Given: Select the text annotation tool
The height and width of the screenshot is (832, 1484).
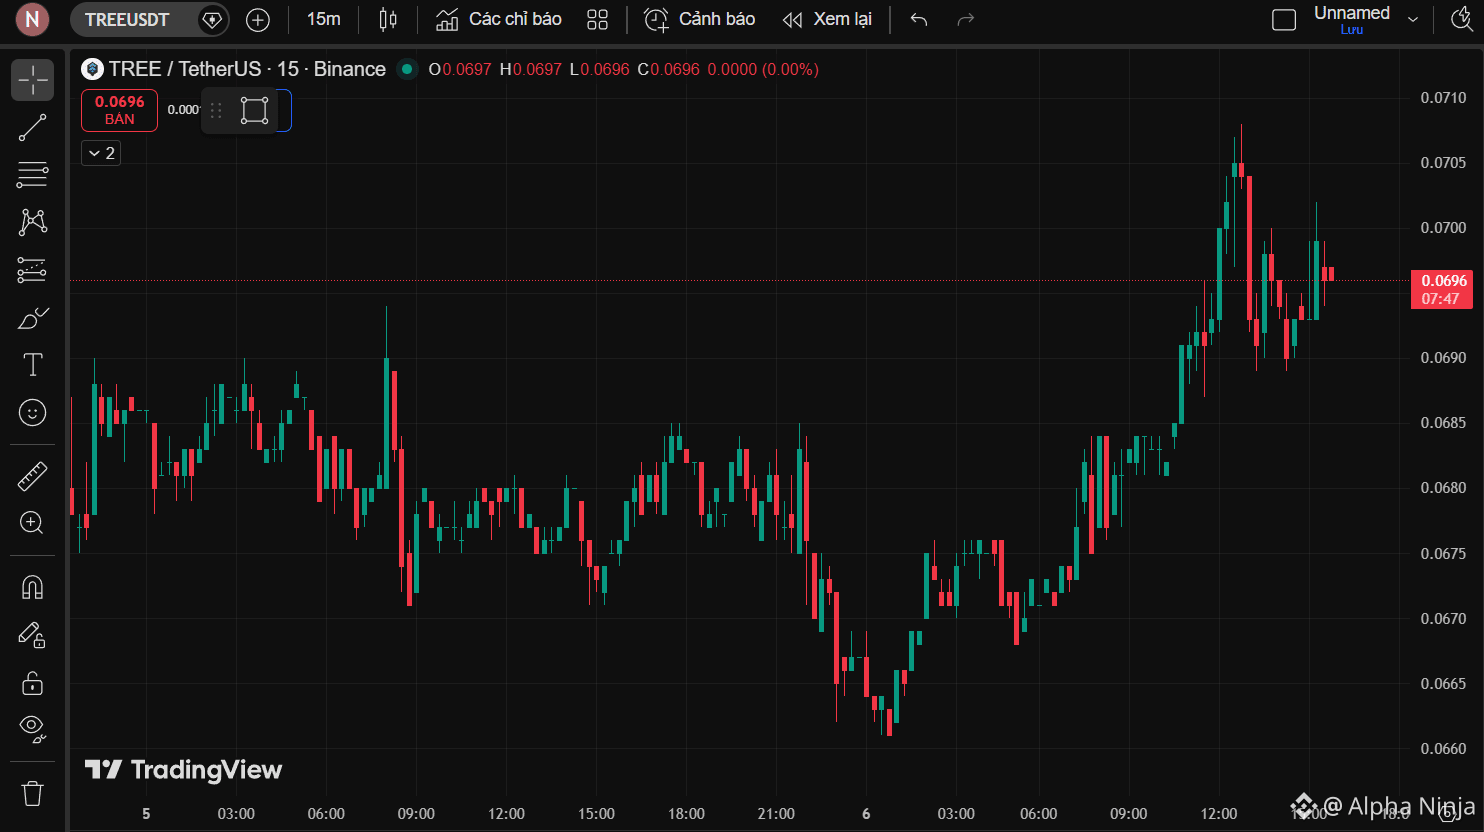Looking at the screenshot, I should click(32, 365).
